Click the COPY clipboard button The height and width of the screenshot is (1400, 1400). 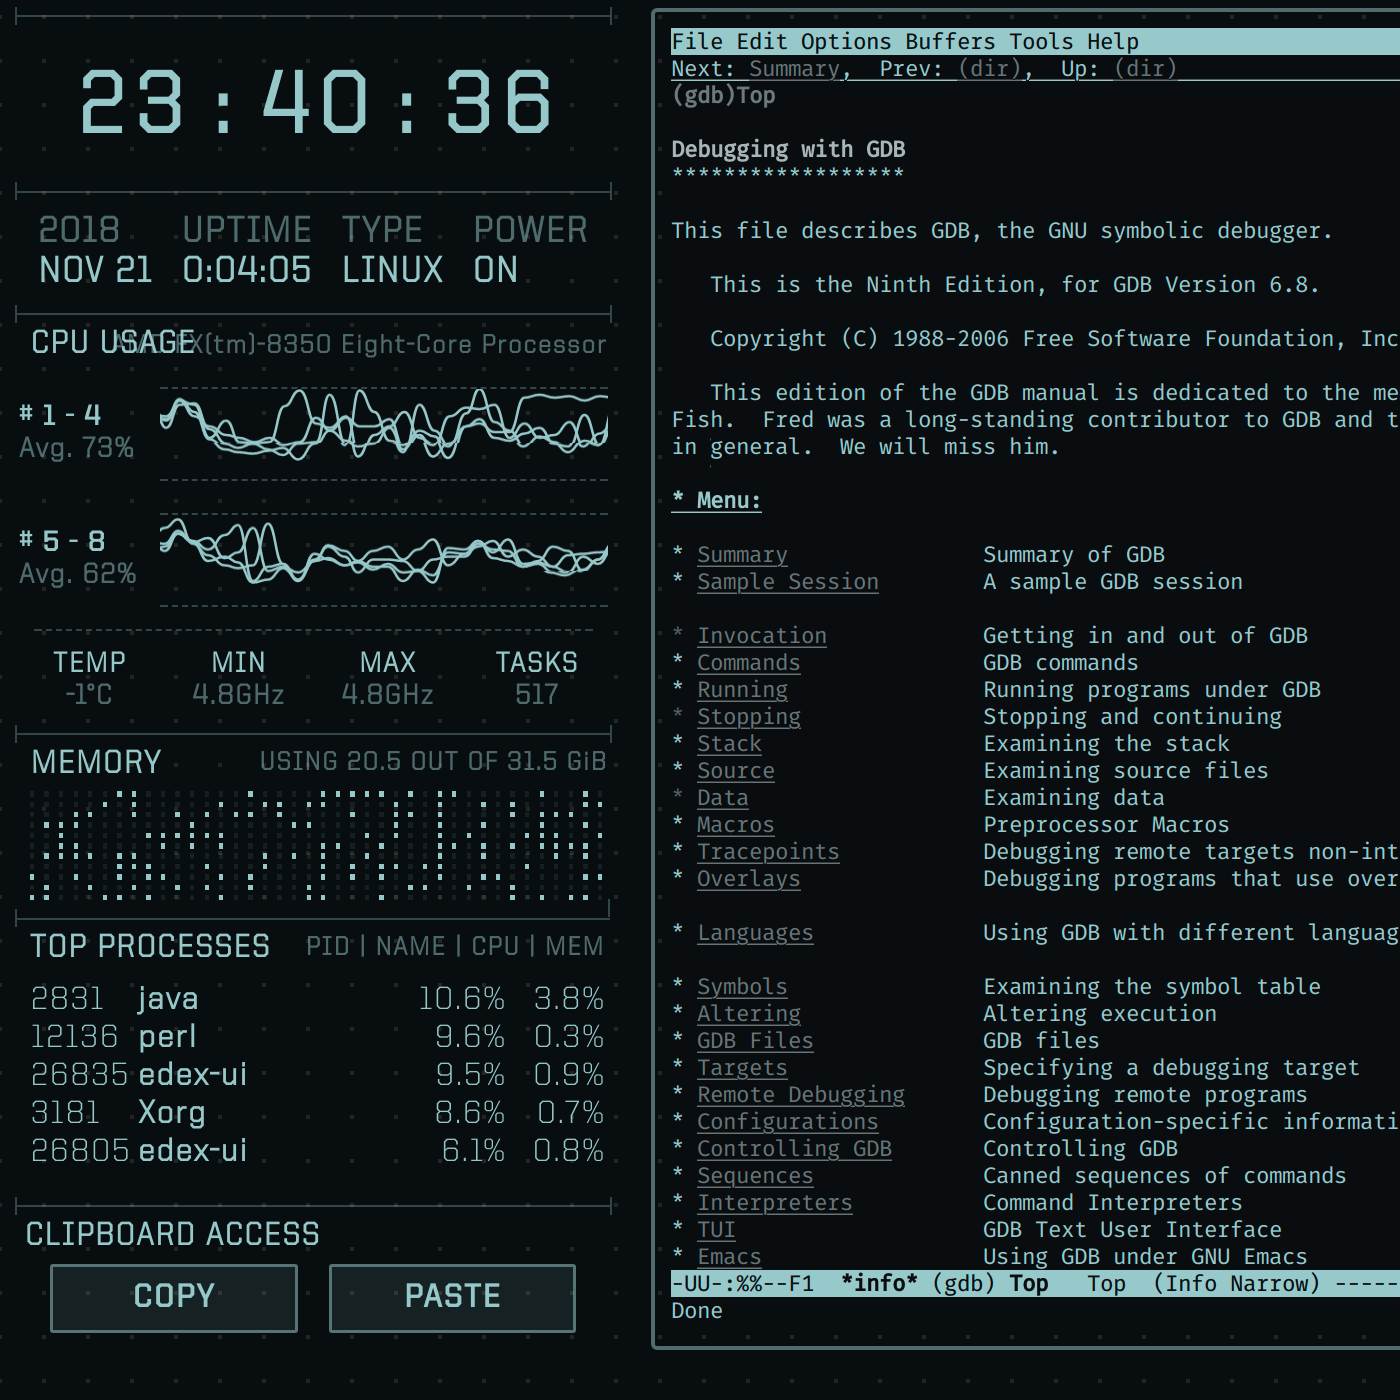pyautogui.click(x=174, y=1297)
